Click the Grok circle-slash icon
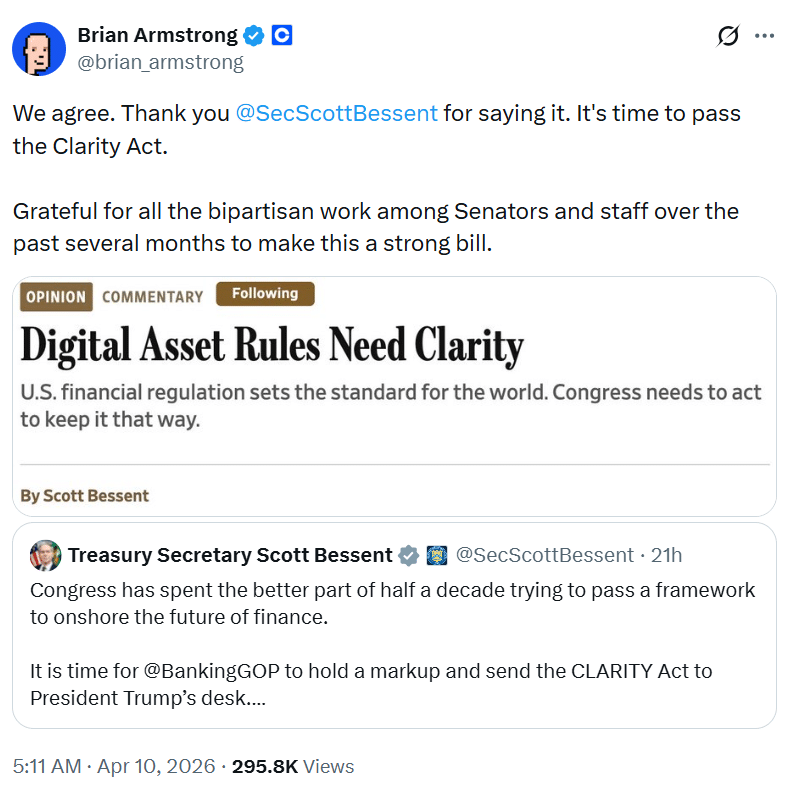The width and height of the screenshot is (798, 787). [x=728, y=36]
